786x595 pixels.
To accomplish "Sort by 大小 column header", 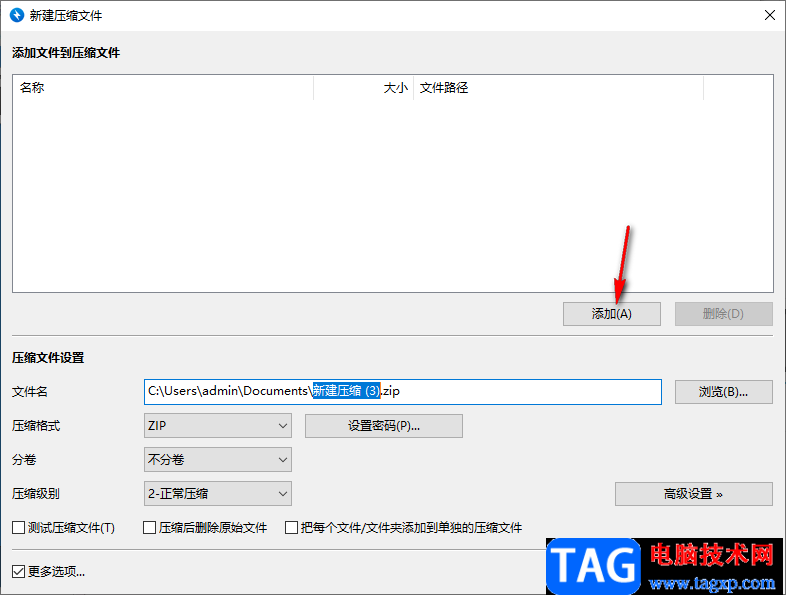I will point(363,88).
